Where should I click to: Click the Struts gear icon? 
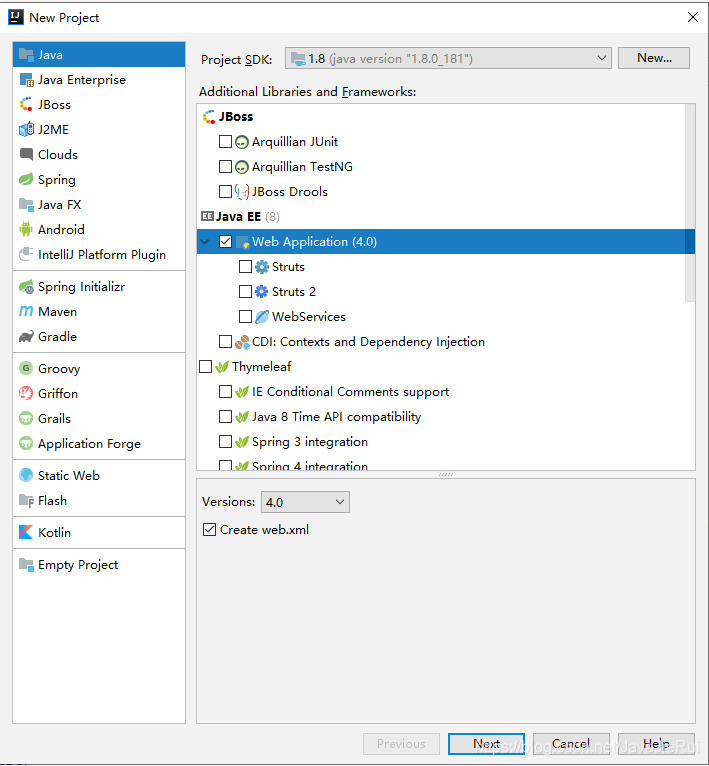tap(262, 267)
